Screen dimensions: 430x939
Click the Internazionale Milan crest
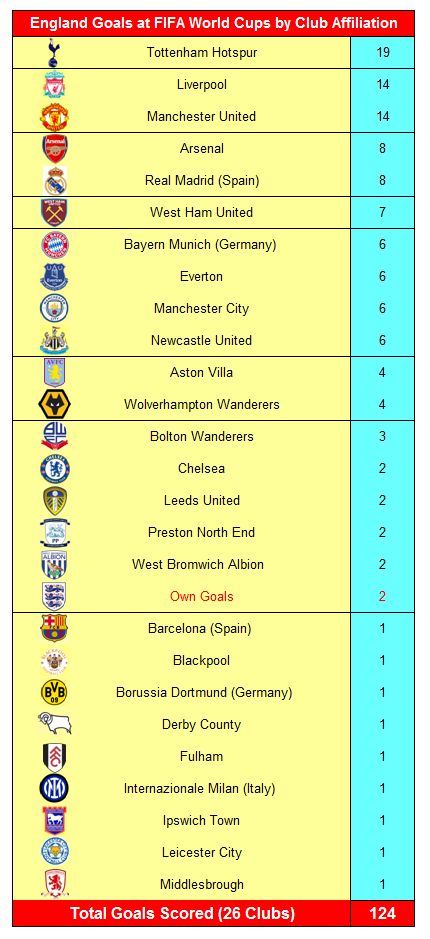point(54,788)
